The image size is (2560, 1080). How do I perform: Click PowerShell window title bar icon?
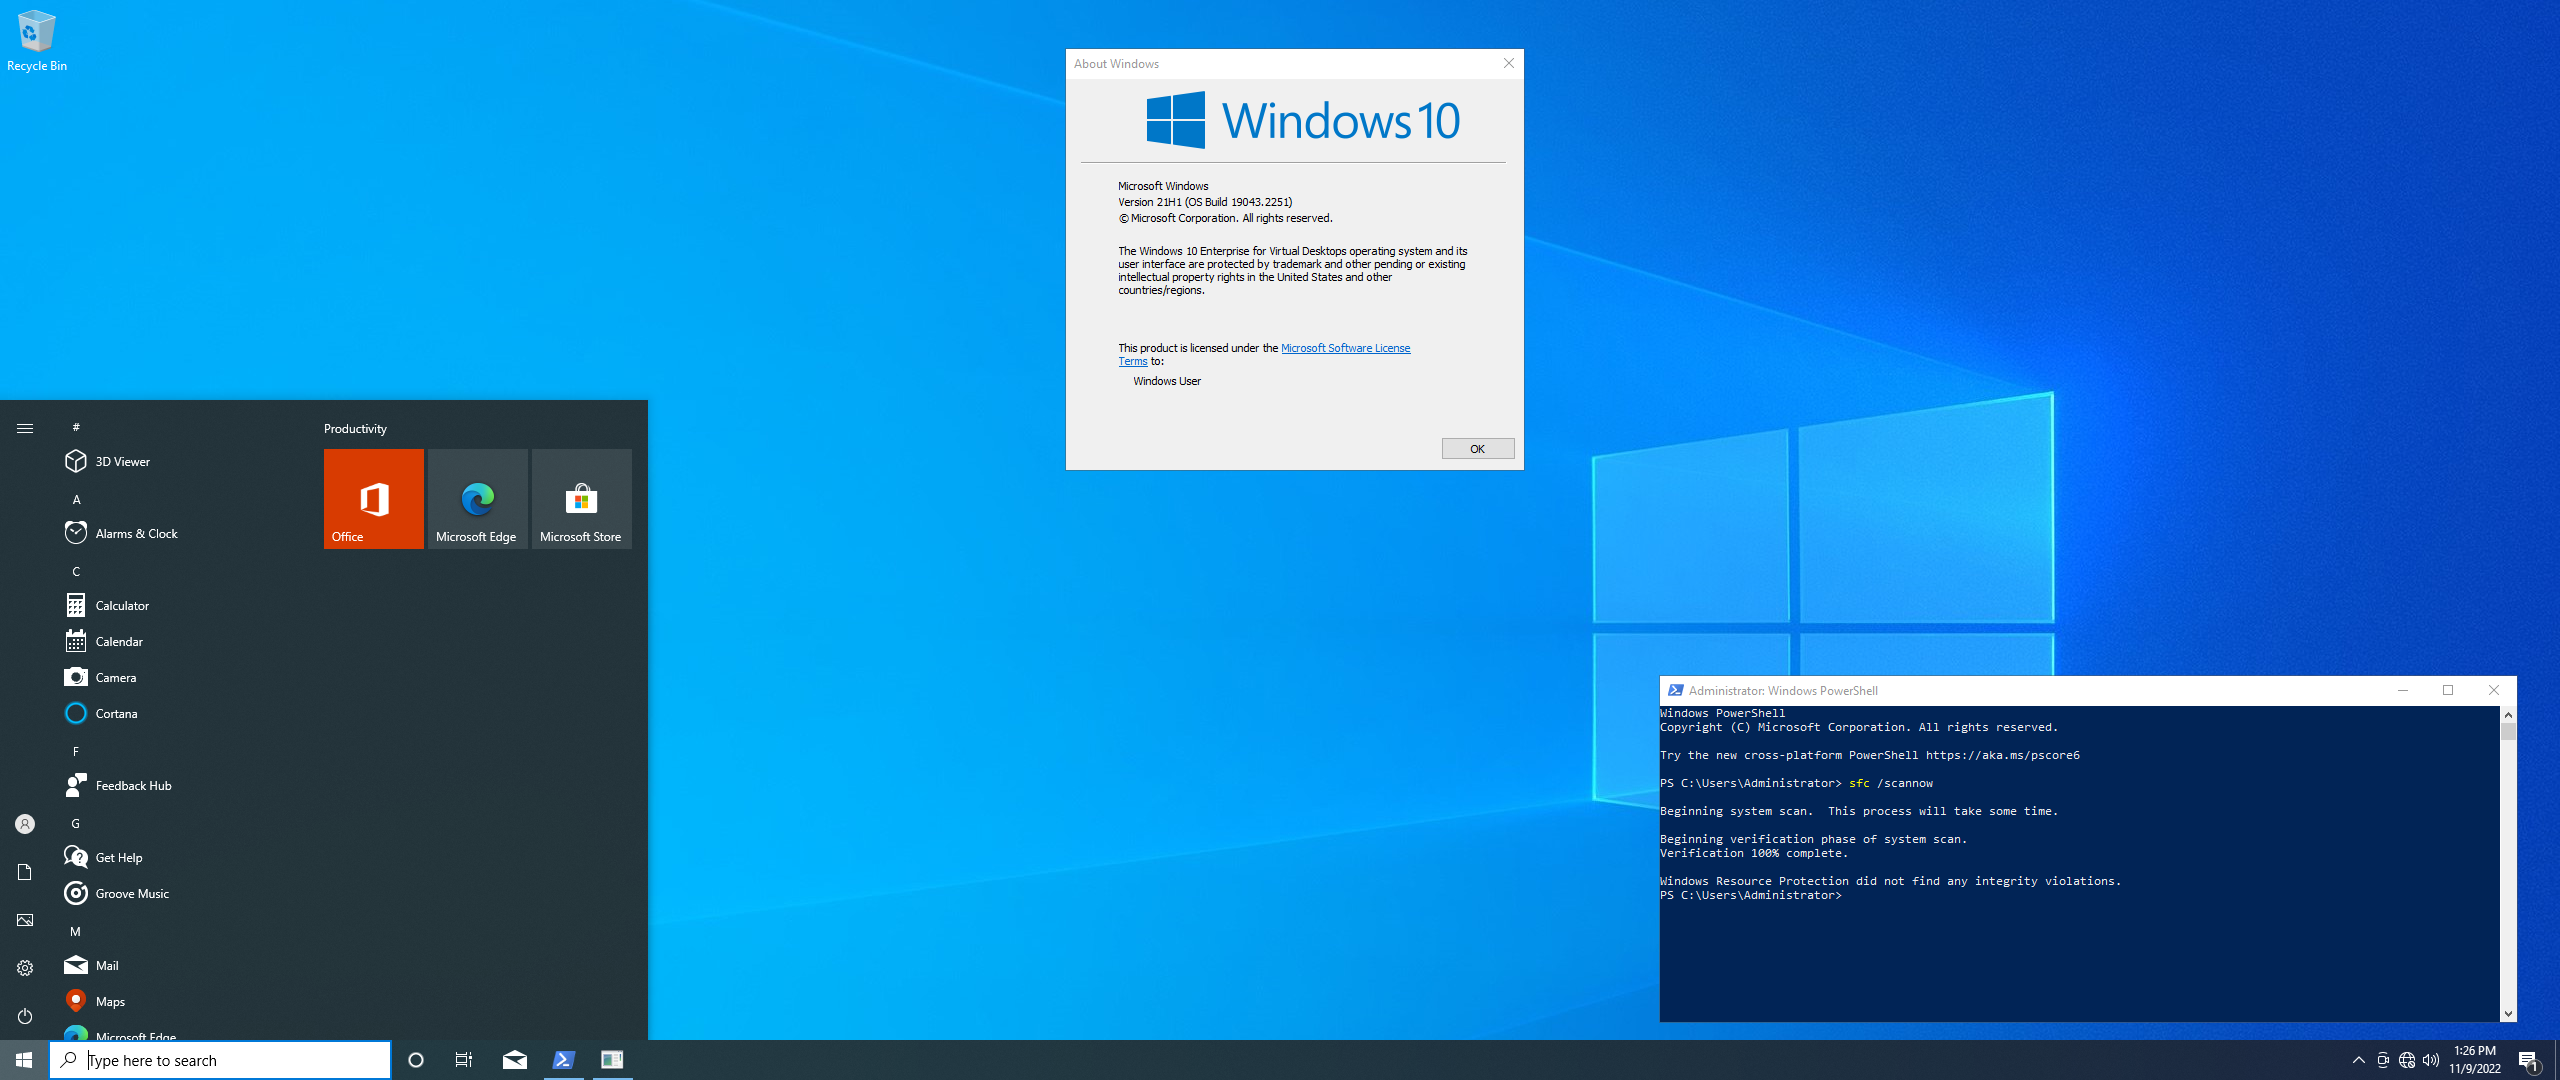click(1675, 691)
